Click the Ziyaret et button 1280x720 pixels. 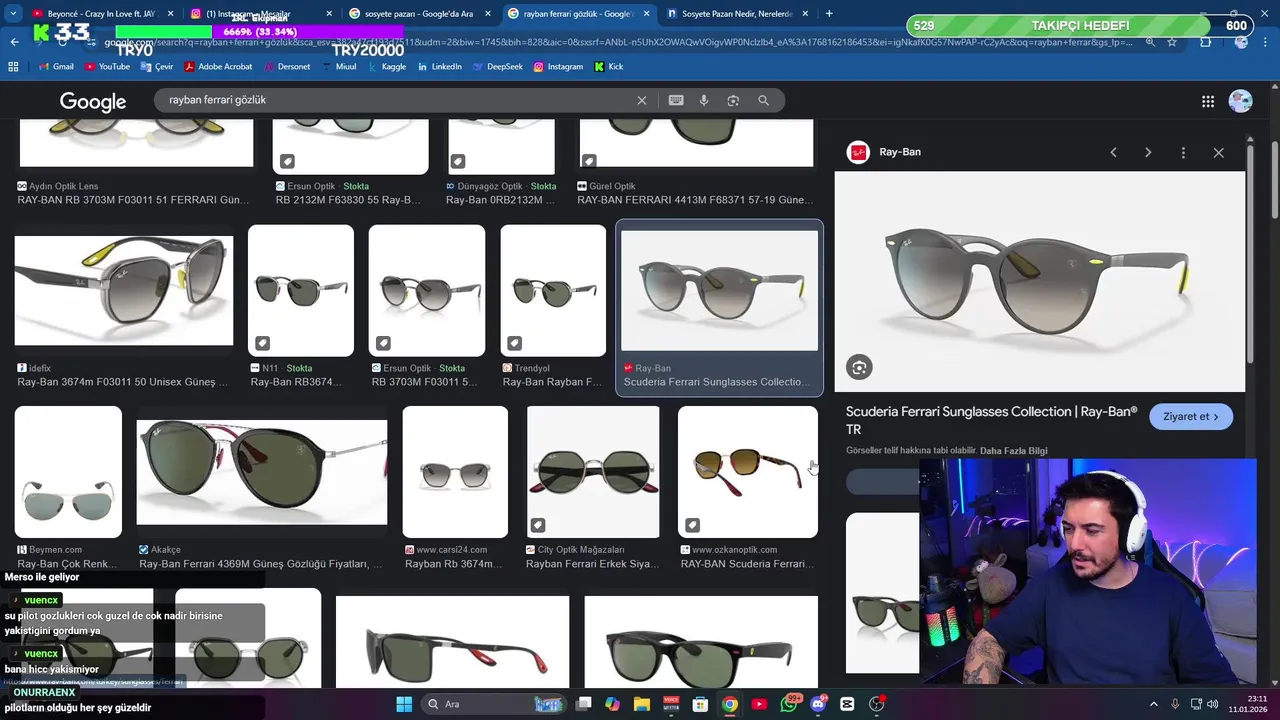(x=1190, y=416)
